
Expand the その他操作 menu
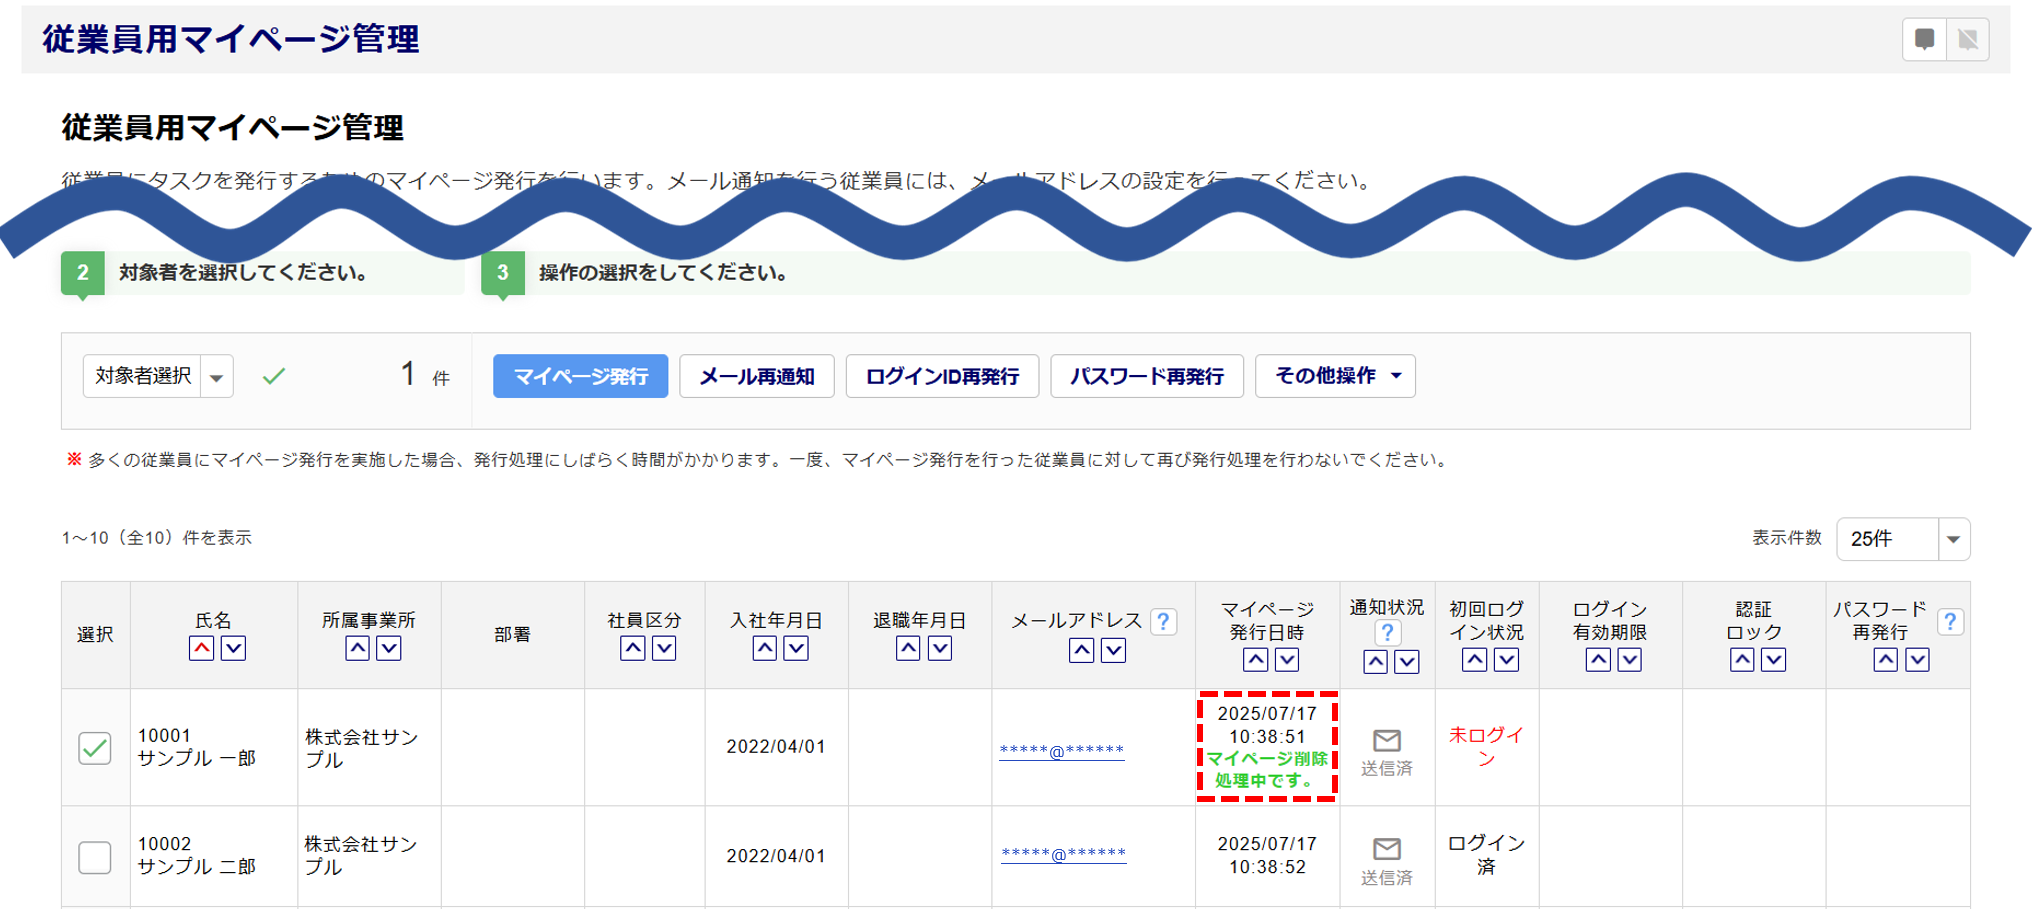point(1335,377)
